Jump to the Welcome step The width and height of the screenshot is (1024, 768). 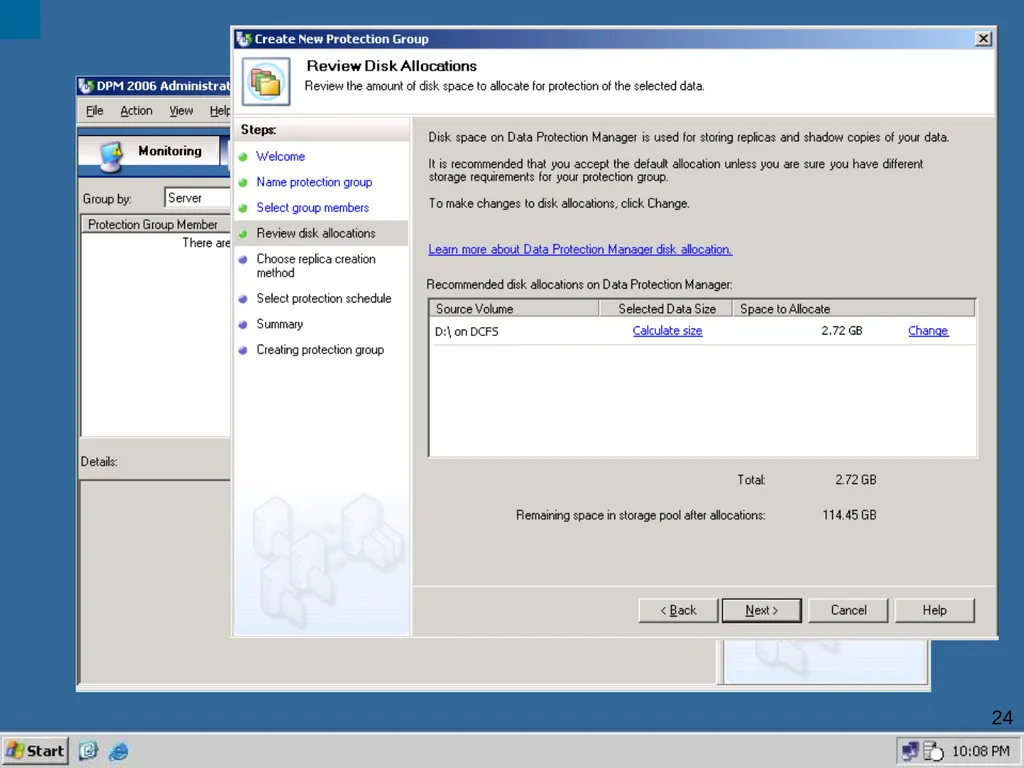coord(280,156)
